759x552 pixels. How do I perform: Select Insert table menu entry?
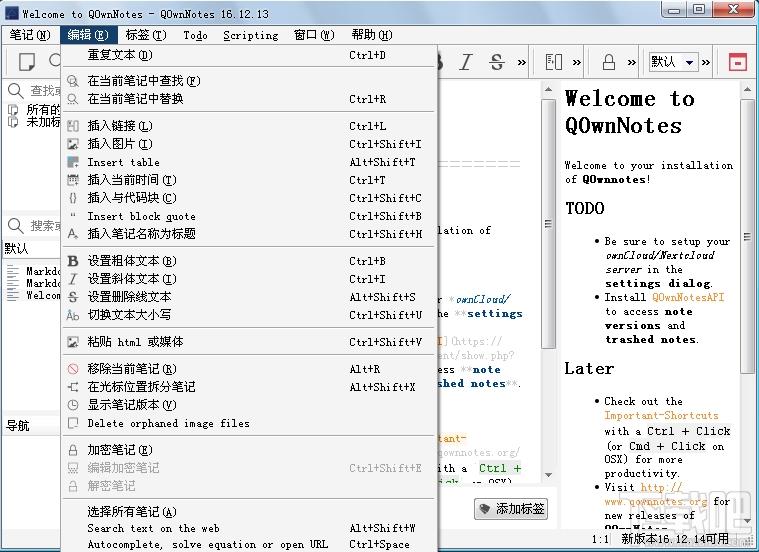[249, 162]
